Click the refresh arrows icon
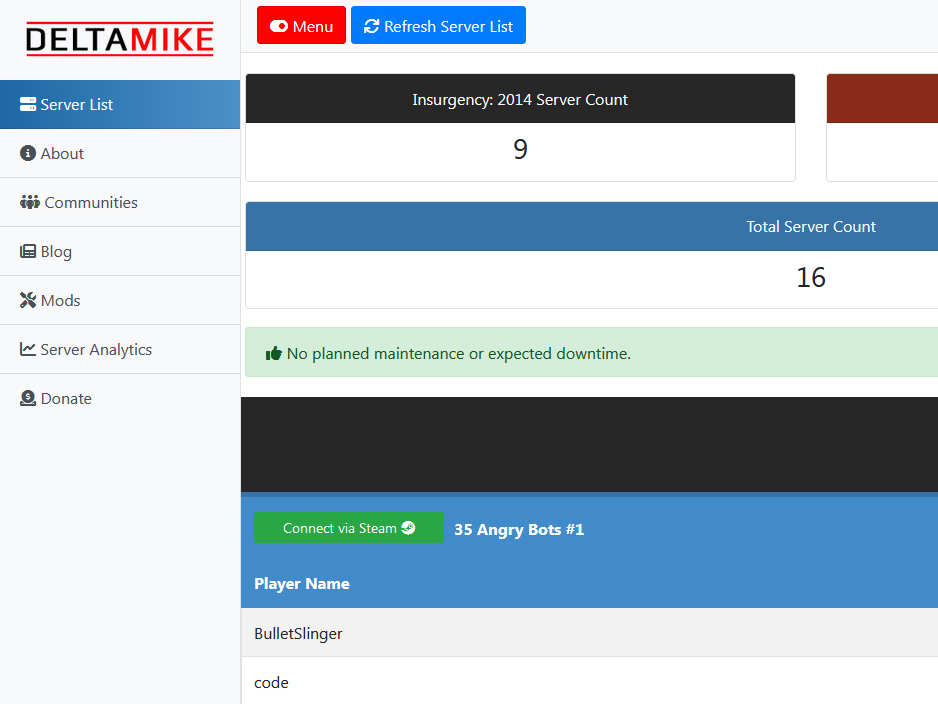938x704 pixels. tap(371, 26)
